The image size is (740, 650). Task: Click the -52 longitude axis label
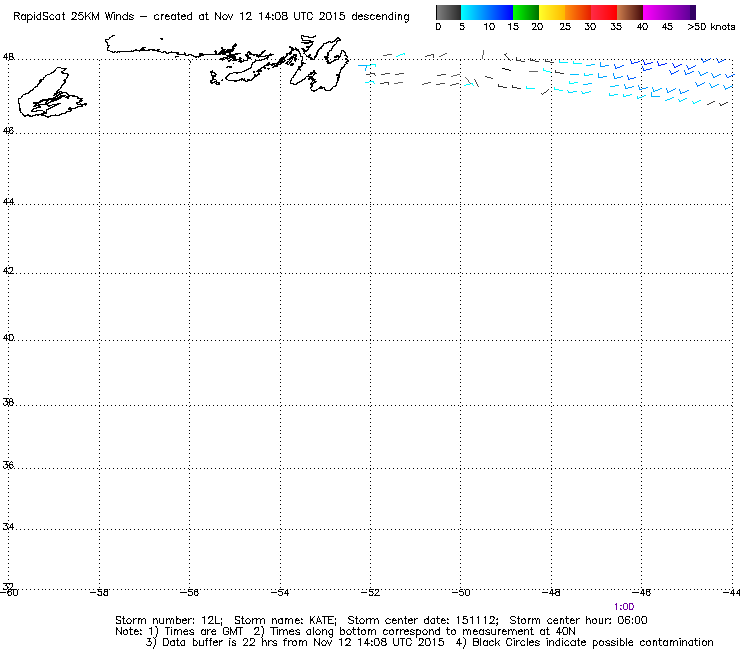[370, 592]
